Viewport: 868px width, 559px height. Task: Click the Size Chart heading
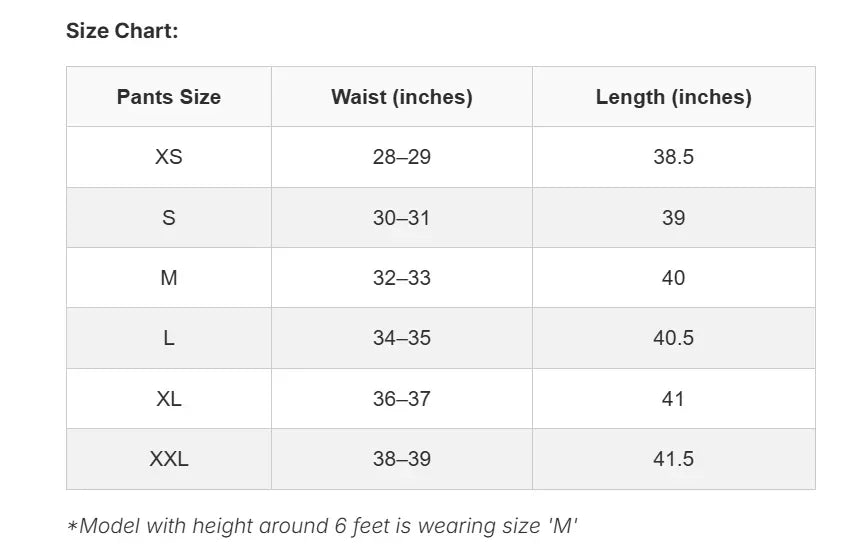122,31
